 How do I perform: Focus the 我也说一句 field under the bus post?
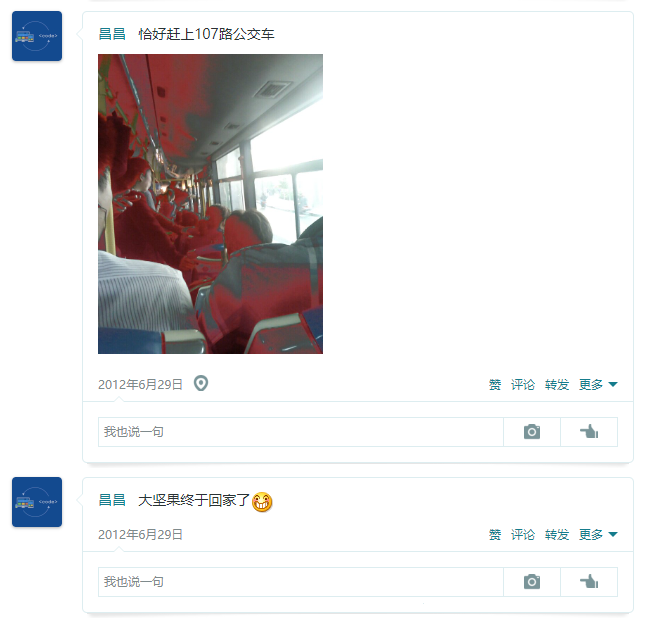(x=301, y=432)
